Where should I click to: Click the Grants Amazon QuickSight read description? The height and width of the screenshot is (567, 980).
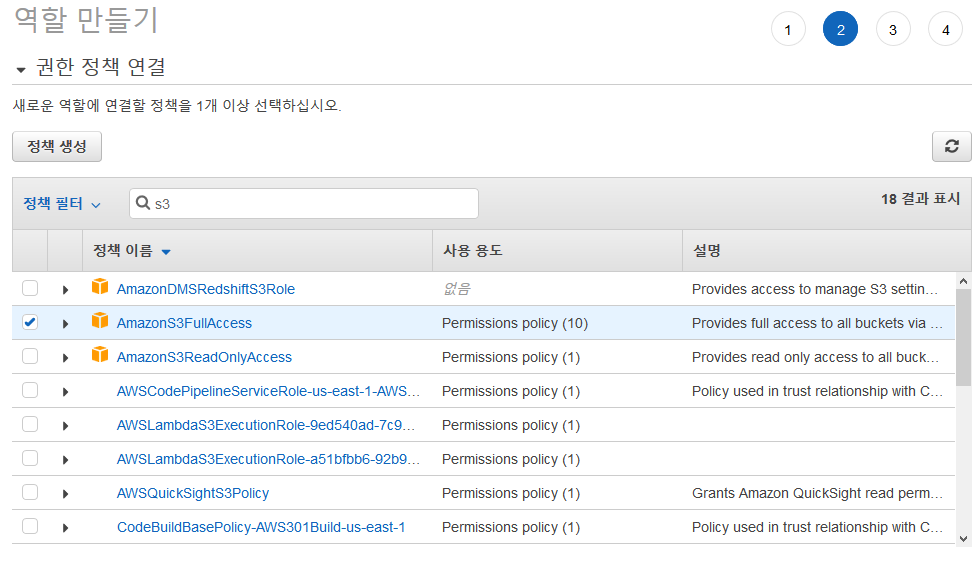pos(817,493)
